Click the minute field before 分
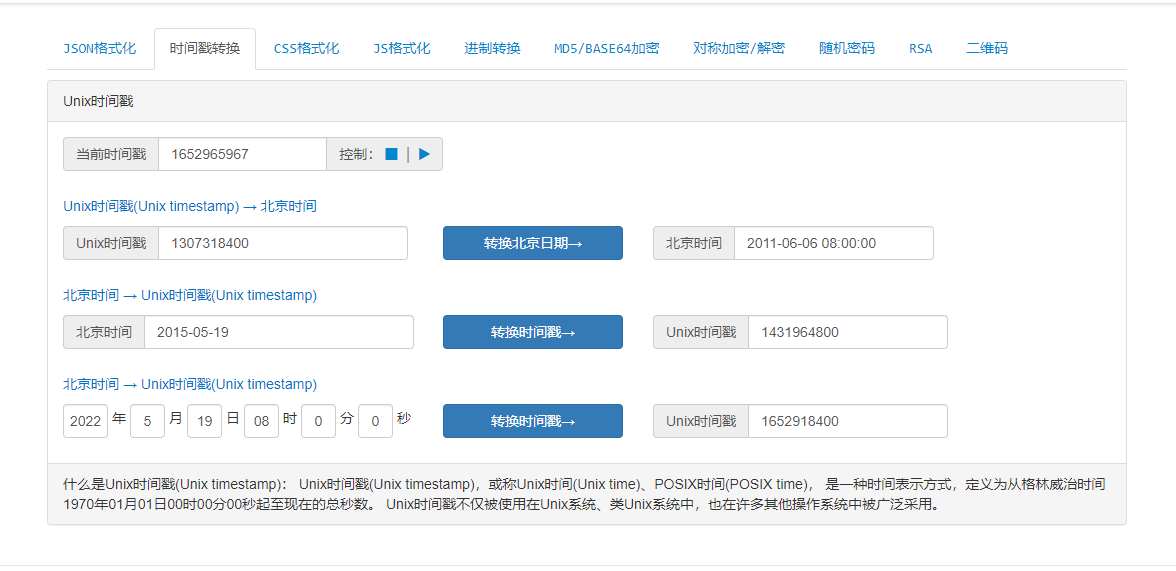 pyautogui.click(x=319, y=421)
